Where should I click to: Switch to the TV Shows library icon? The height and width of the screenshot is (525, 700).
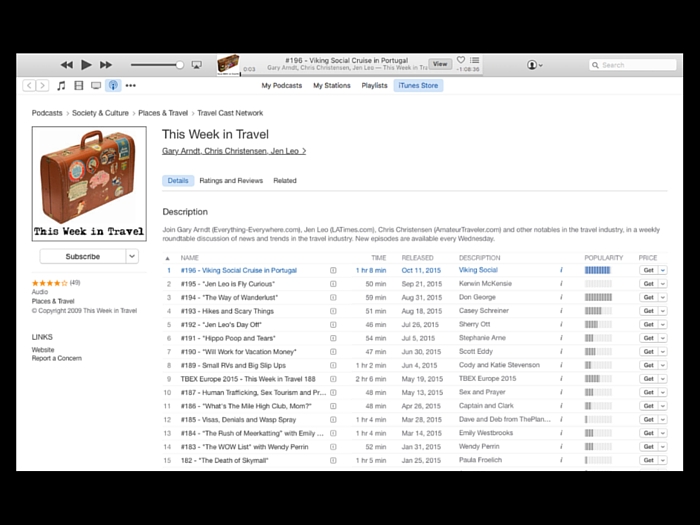click(x=96, y=85)
